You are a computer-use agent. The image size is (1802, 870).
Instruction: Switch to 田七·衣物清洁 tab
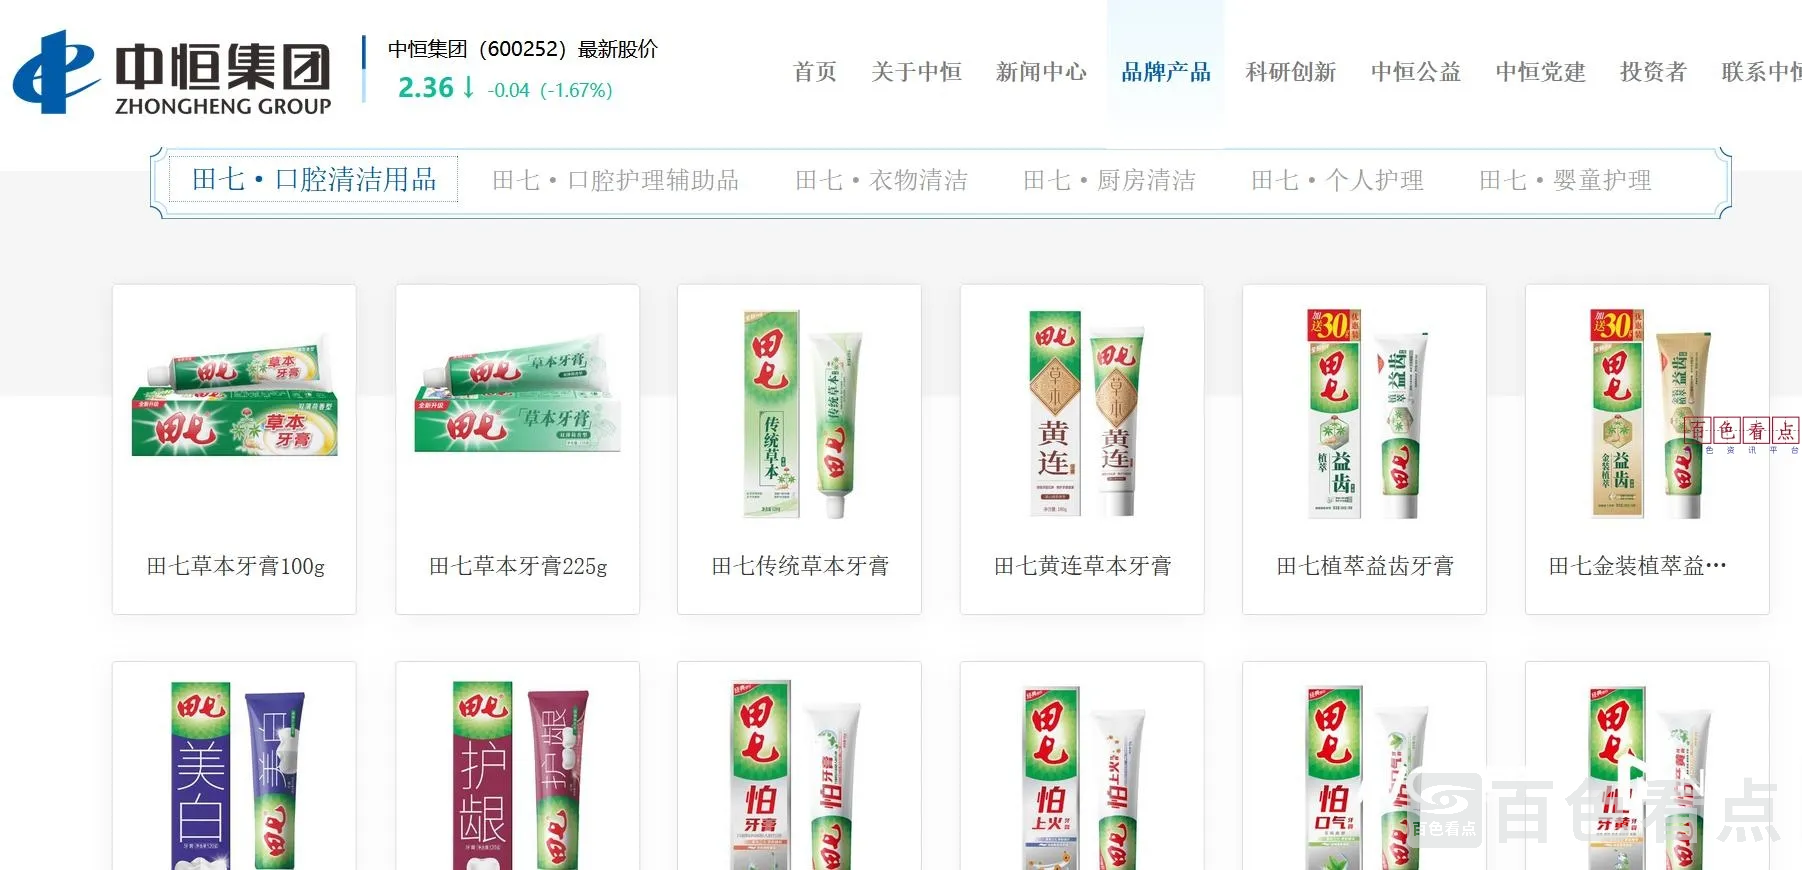(x=881, y=180)
